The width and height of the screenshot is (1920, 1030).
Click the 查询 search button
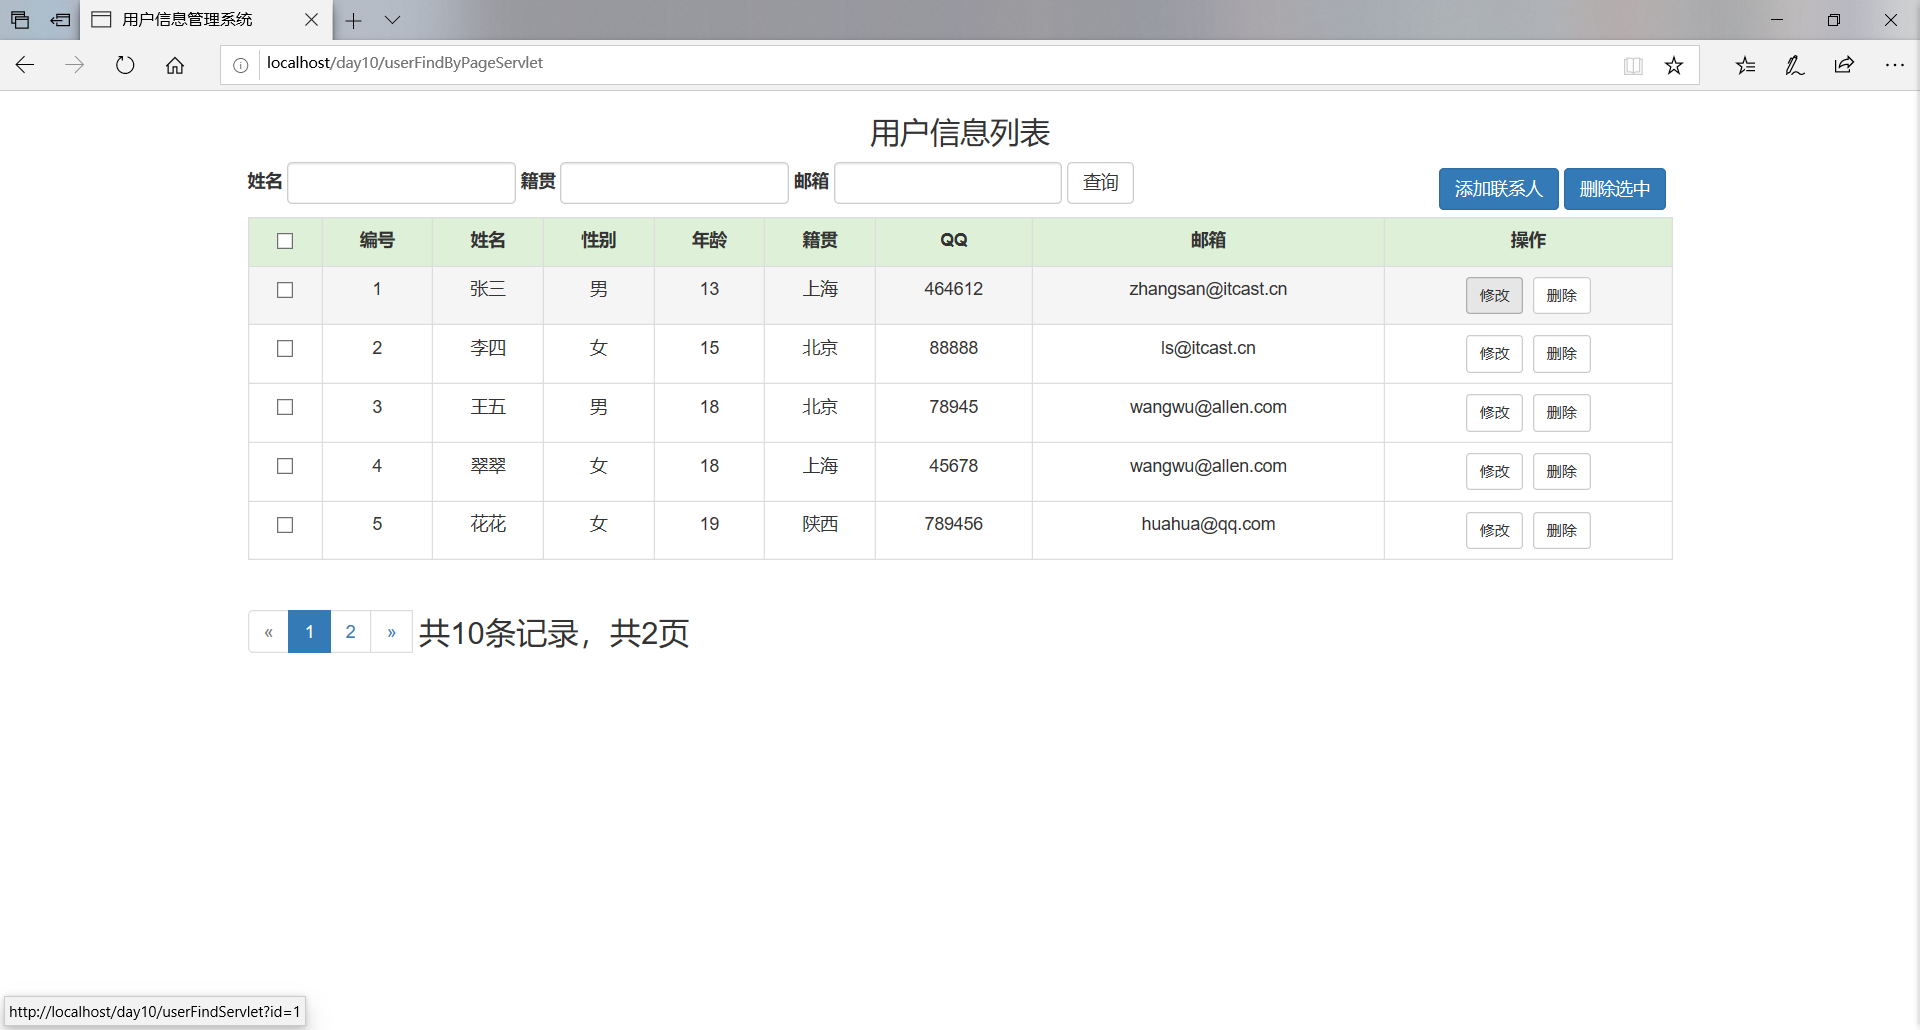[x=1100, y=183]
